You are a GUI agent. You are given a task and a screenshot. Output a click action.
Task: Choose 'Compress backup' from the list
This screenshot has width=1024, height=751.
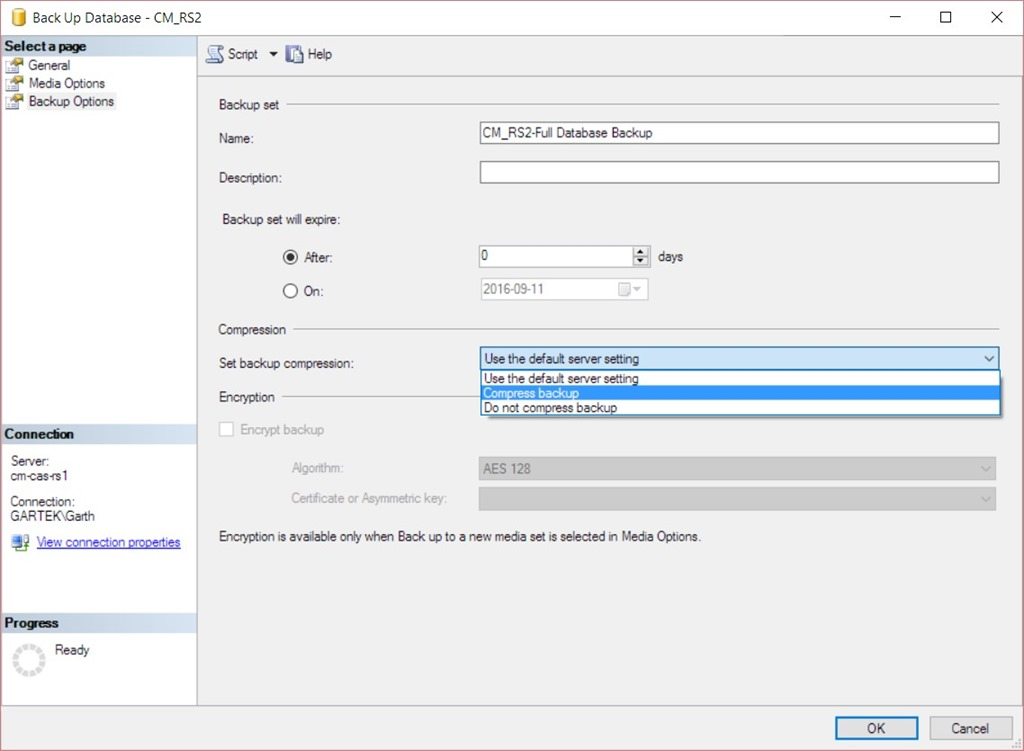tap(740, 393)
